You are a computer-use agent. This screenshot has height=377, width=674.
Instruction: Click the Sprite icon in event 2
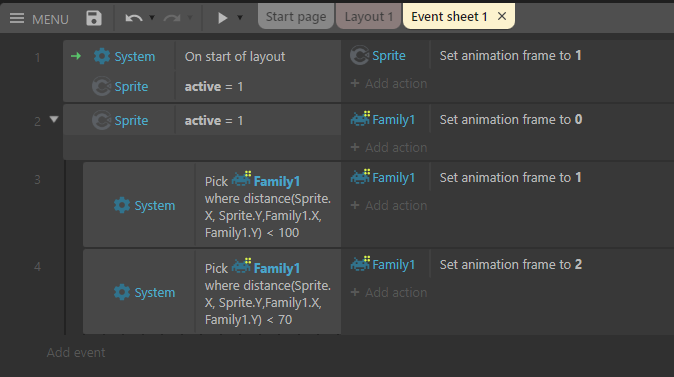pyautogui.click(x=101, y=120)
